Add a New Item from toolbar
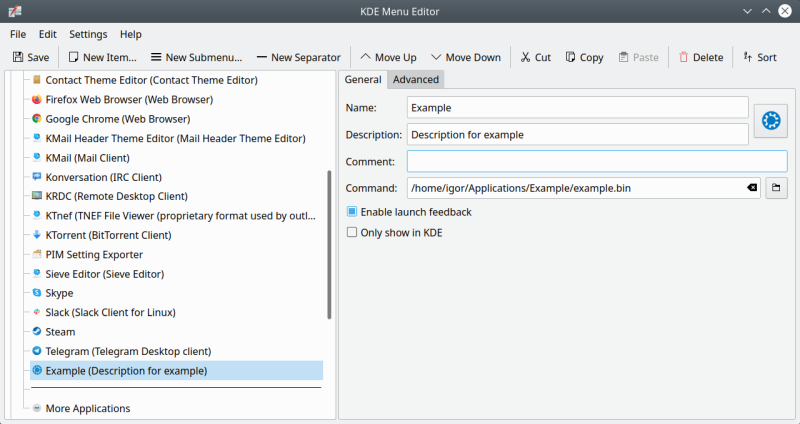800x424 pixels. (x=100, y=57)
